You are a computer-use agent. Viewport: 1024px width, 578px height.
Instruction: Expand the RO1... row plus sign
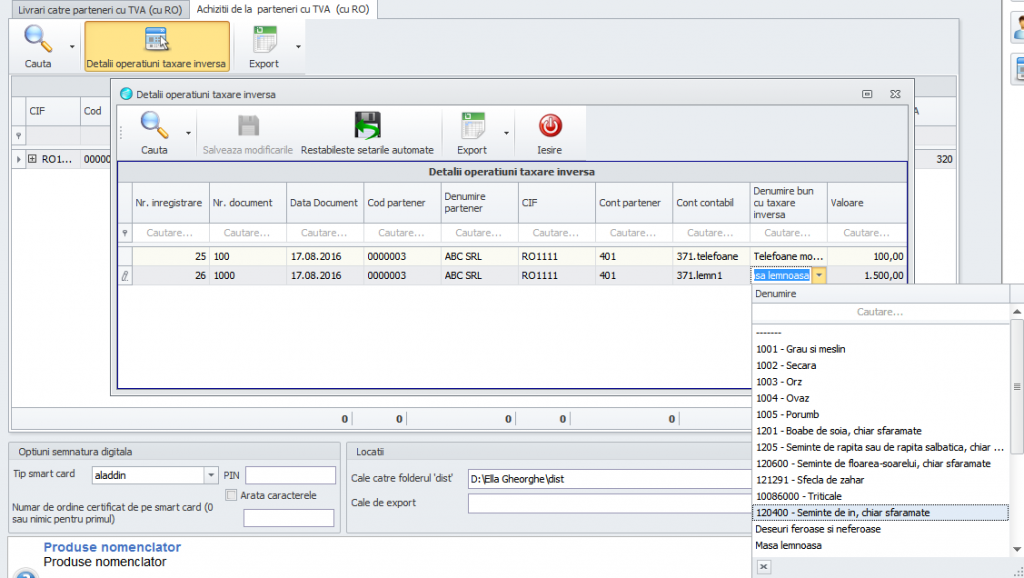(32, 159)
